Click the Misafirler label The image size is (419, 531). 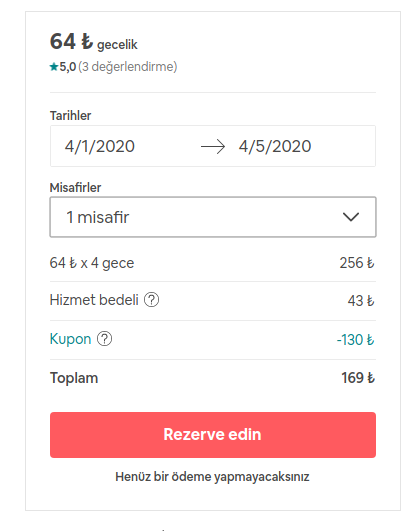(x=75, y=188)
